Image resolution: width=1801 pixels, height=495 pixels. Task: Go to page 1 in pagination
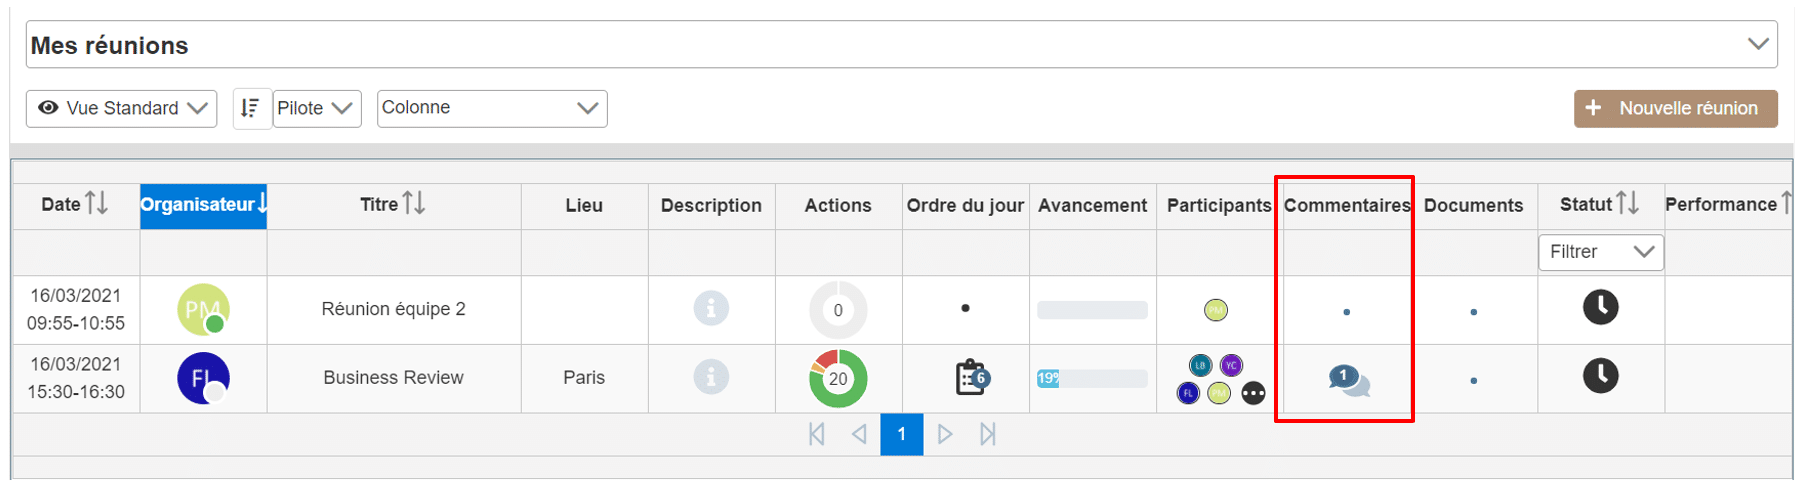[901, 434]
